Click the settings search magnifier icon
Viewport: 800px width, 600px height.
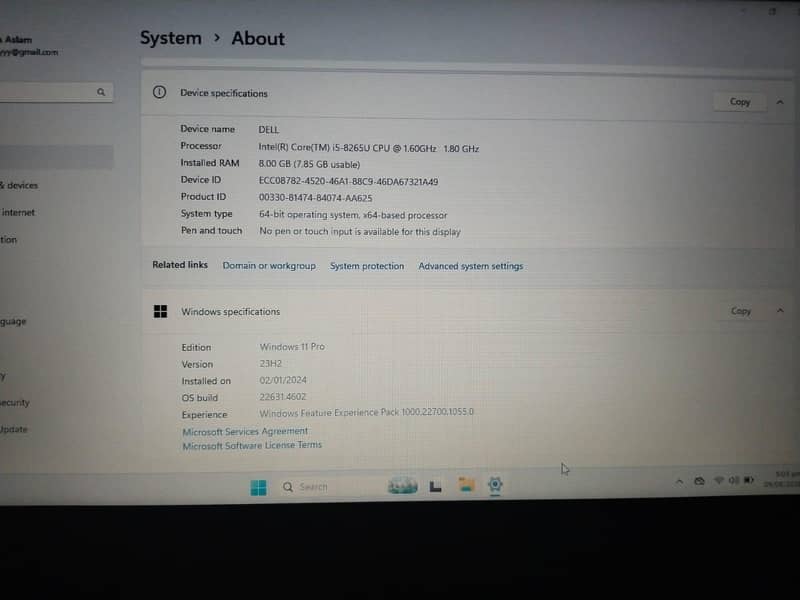tap(101, 92)
